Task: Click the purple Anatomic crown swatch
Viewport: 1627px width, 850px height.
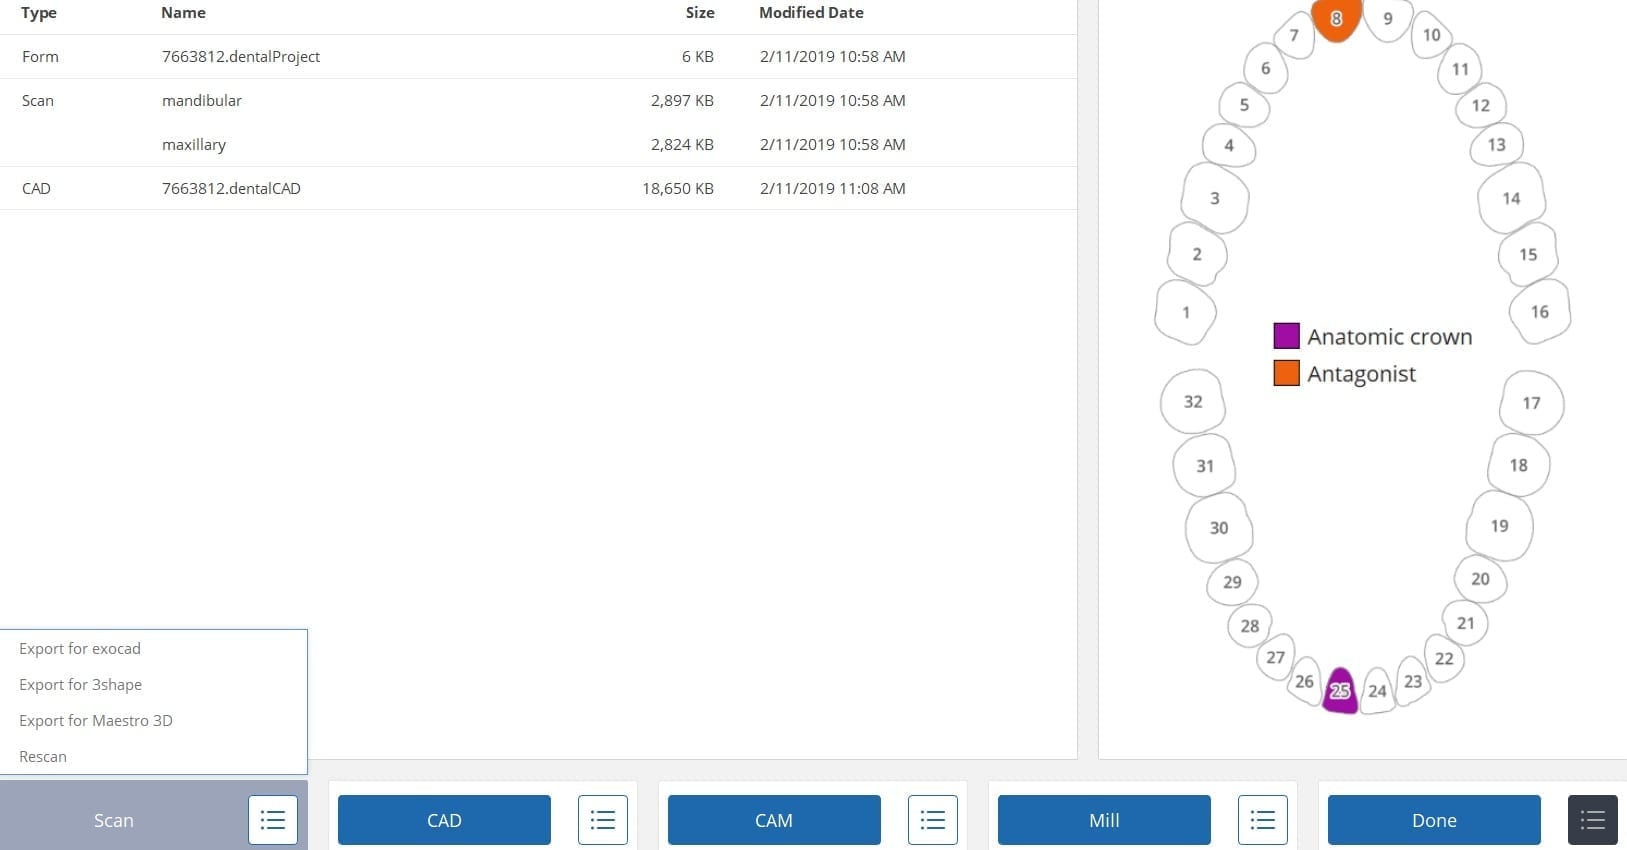Action: point(1286,336)
